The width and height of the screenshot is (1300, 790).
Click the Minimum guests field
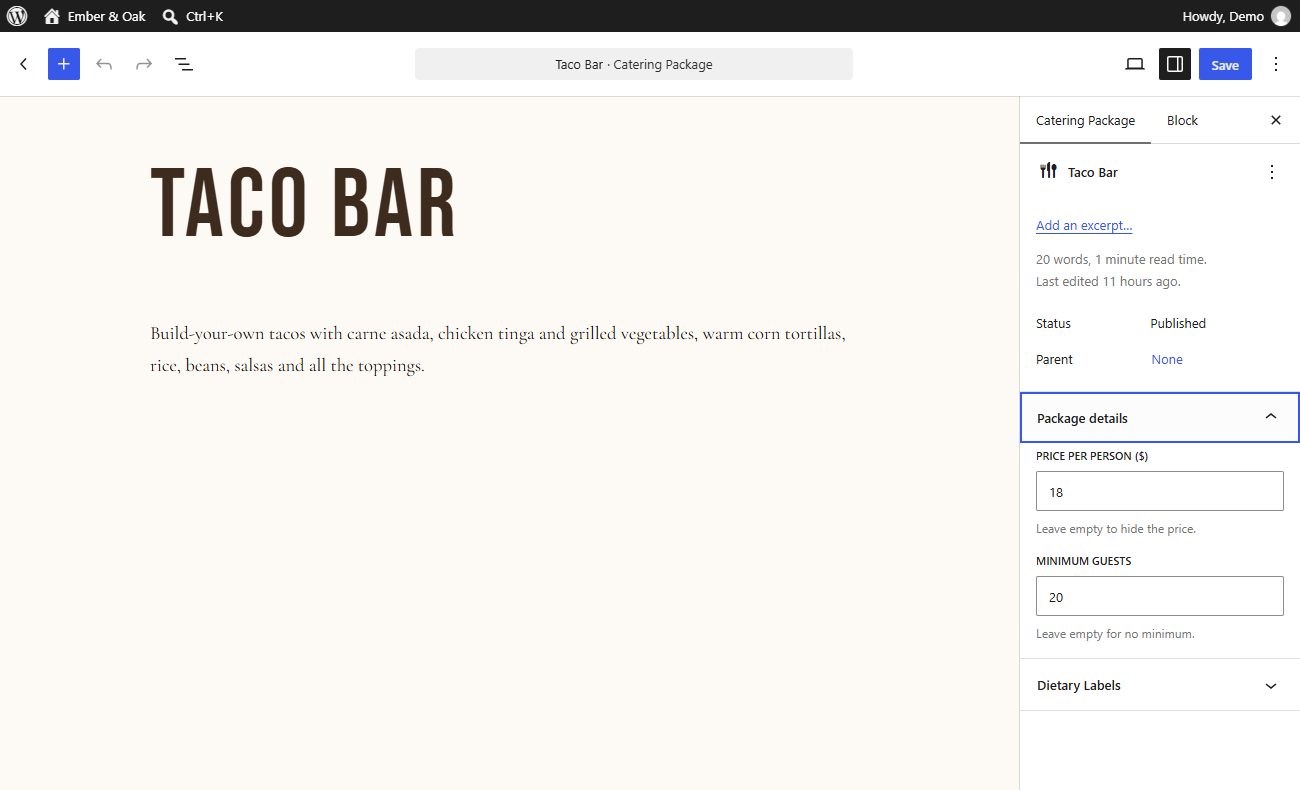point(1160,596)
